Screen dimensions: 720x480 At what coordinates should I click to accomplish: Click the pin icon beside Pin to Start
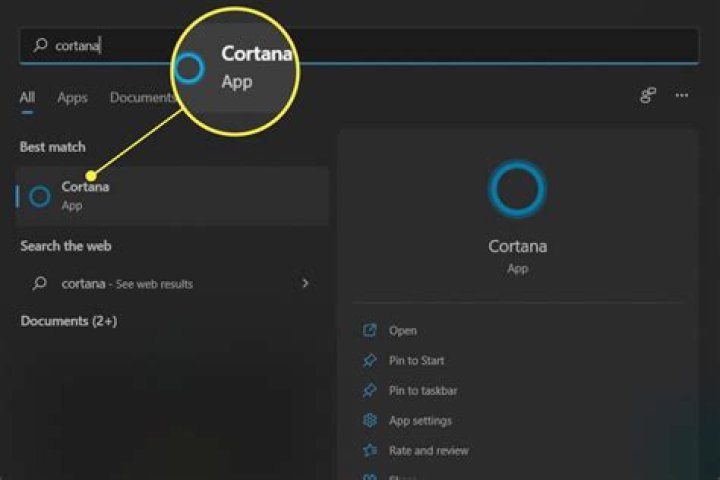[370, 361]
